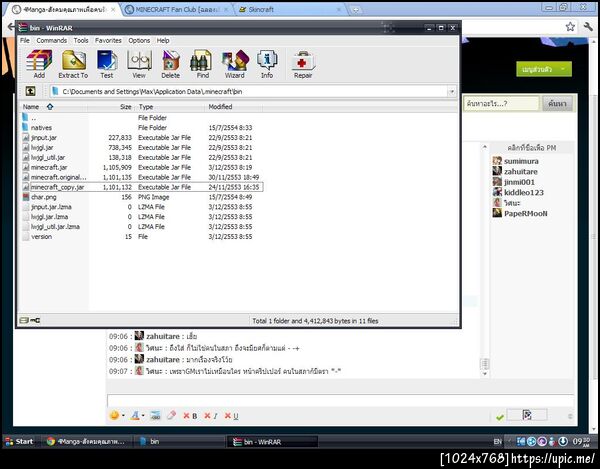Switch to Skincraft browser tab
This screenshot has width=600, height=469.
289,10
